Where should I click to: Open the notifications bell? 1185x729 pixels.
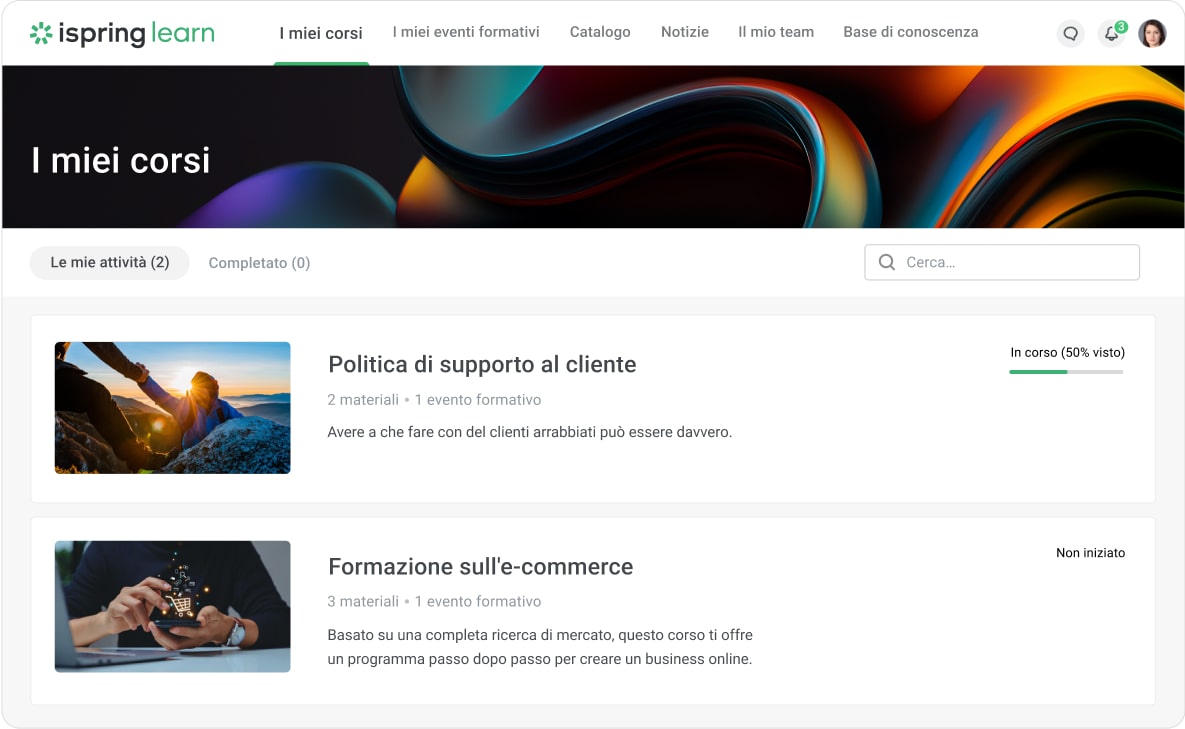click(x=1111, y=34)
